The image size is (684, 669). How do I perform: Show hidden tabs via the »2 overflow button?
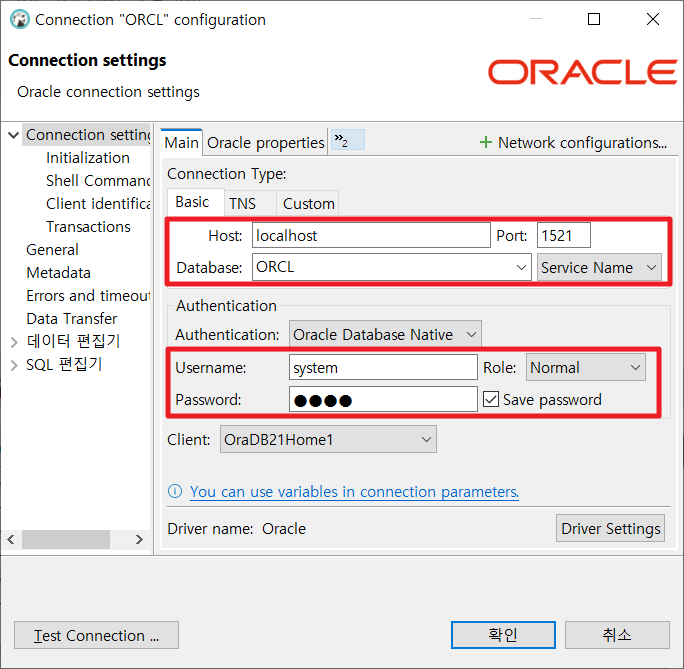(x=347, y=140)
